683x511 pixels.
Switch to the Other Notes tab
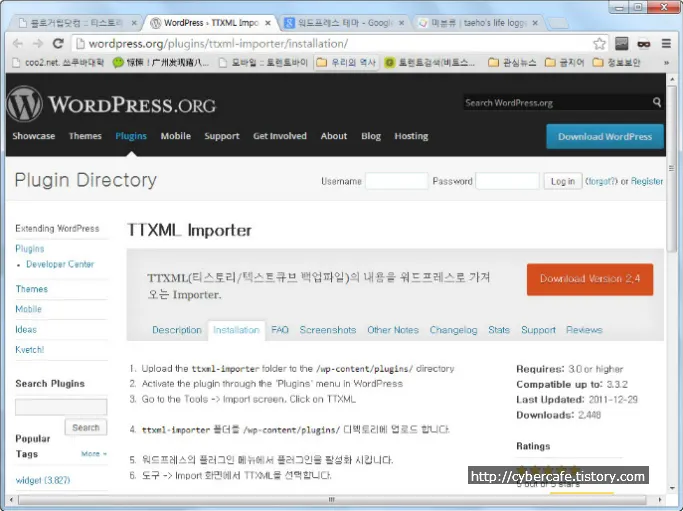(393, 330)
